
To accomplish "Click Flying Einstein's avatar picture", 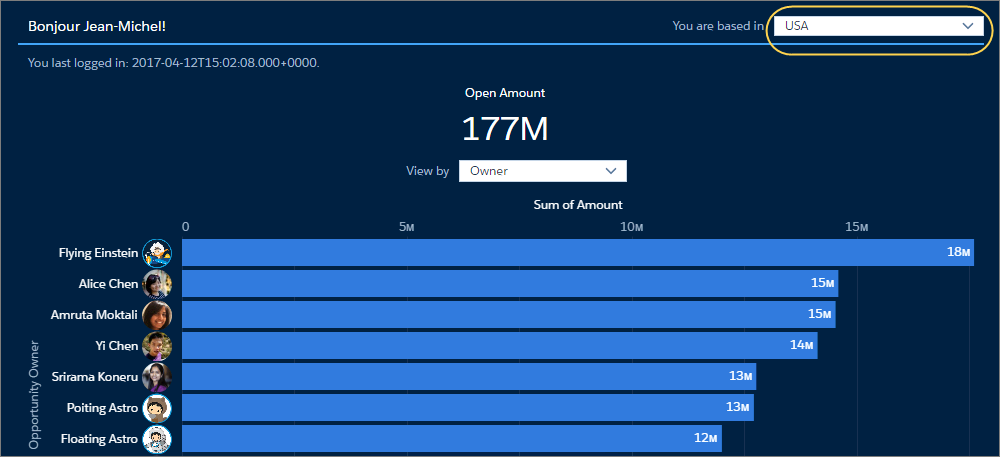I will point(157,253).
